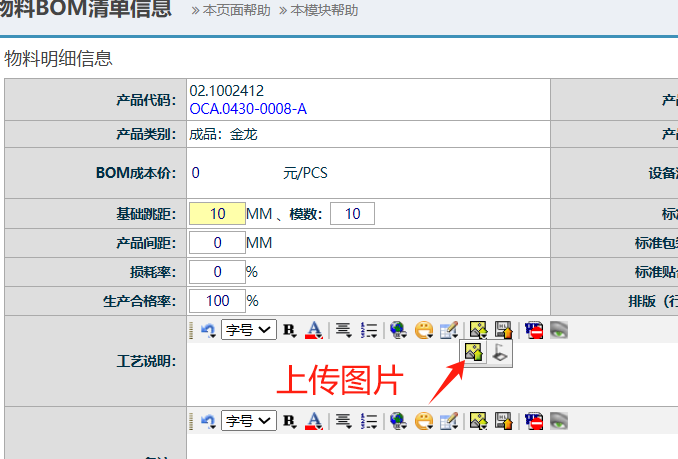Toggle bold in the 工艺说明 editor toolbar
This screenshot has height=459, width=678.
tap(290, 330)
